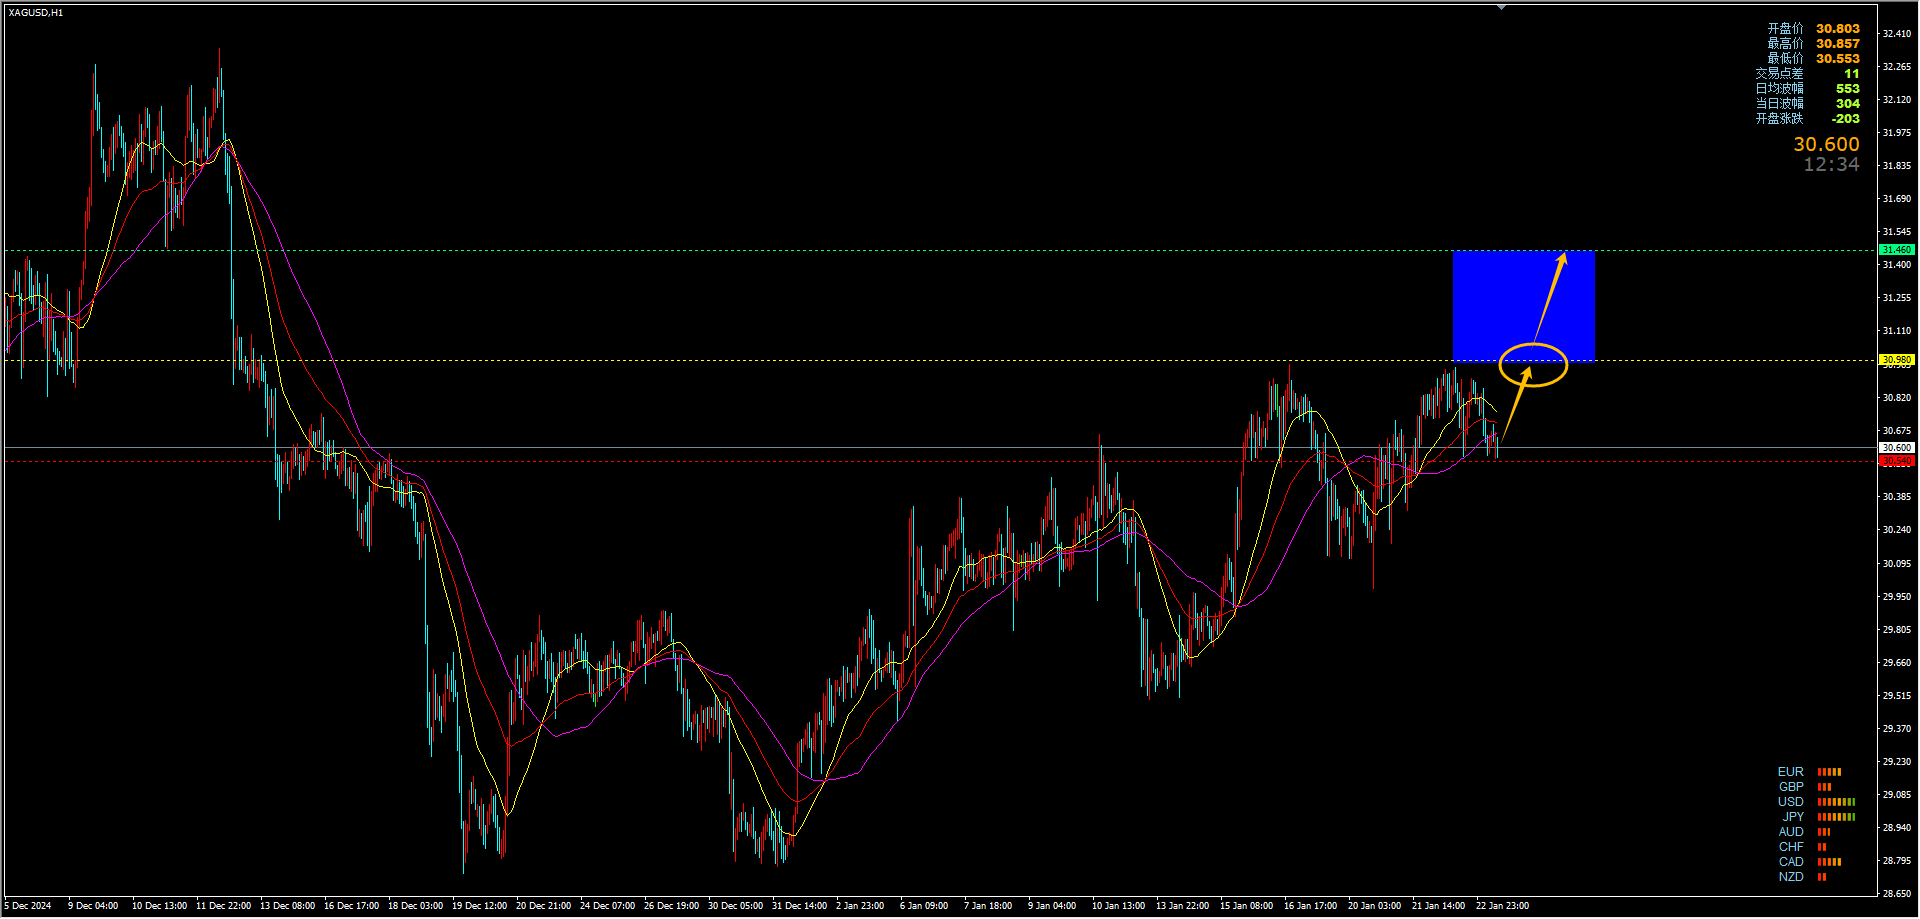Click the large orange 30.600 price readout

pos(1826,145)
